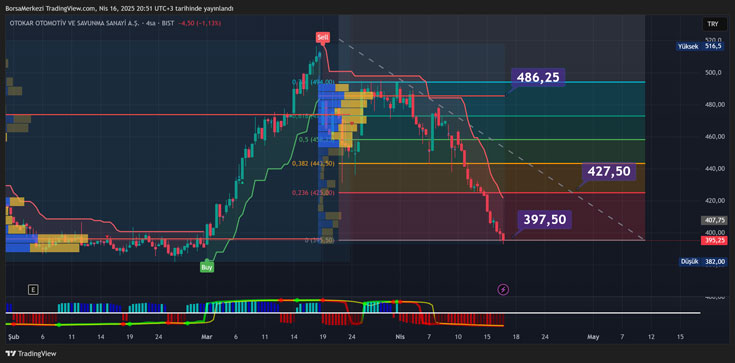
Task: Click the red Sell signal label
Action: pyautogui.click(x=322, y=37)
